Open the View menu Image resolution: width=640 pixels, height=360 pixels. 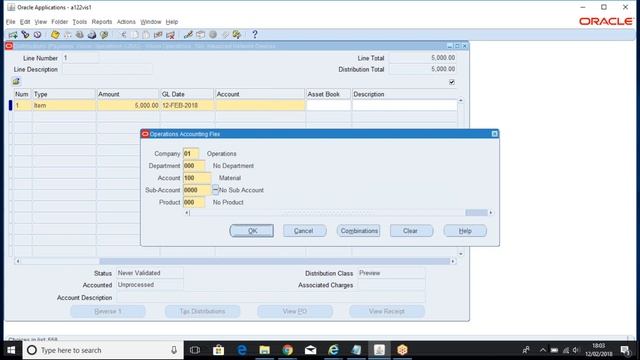[40, 22]
